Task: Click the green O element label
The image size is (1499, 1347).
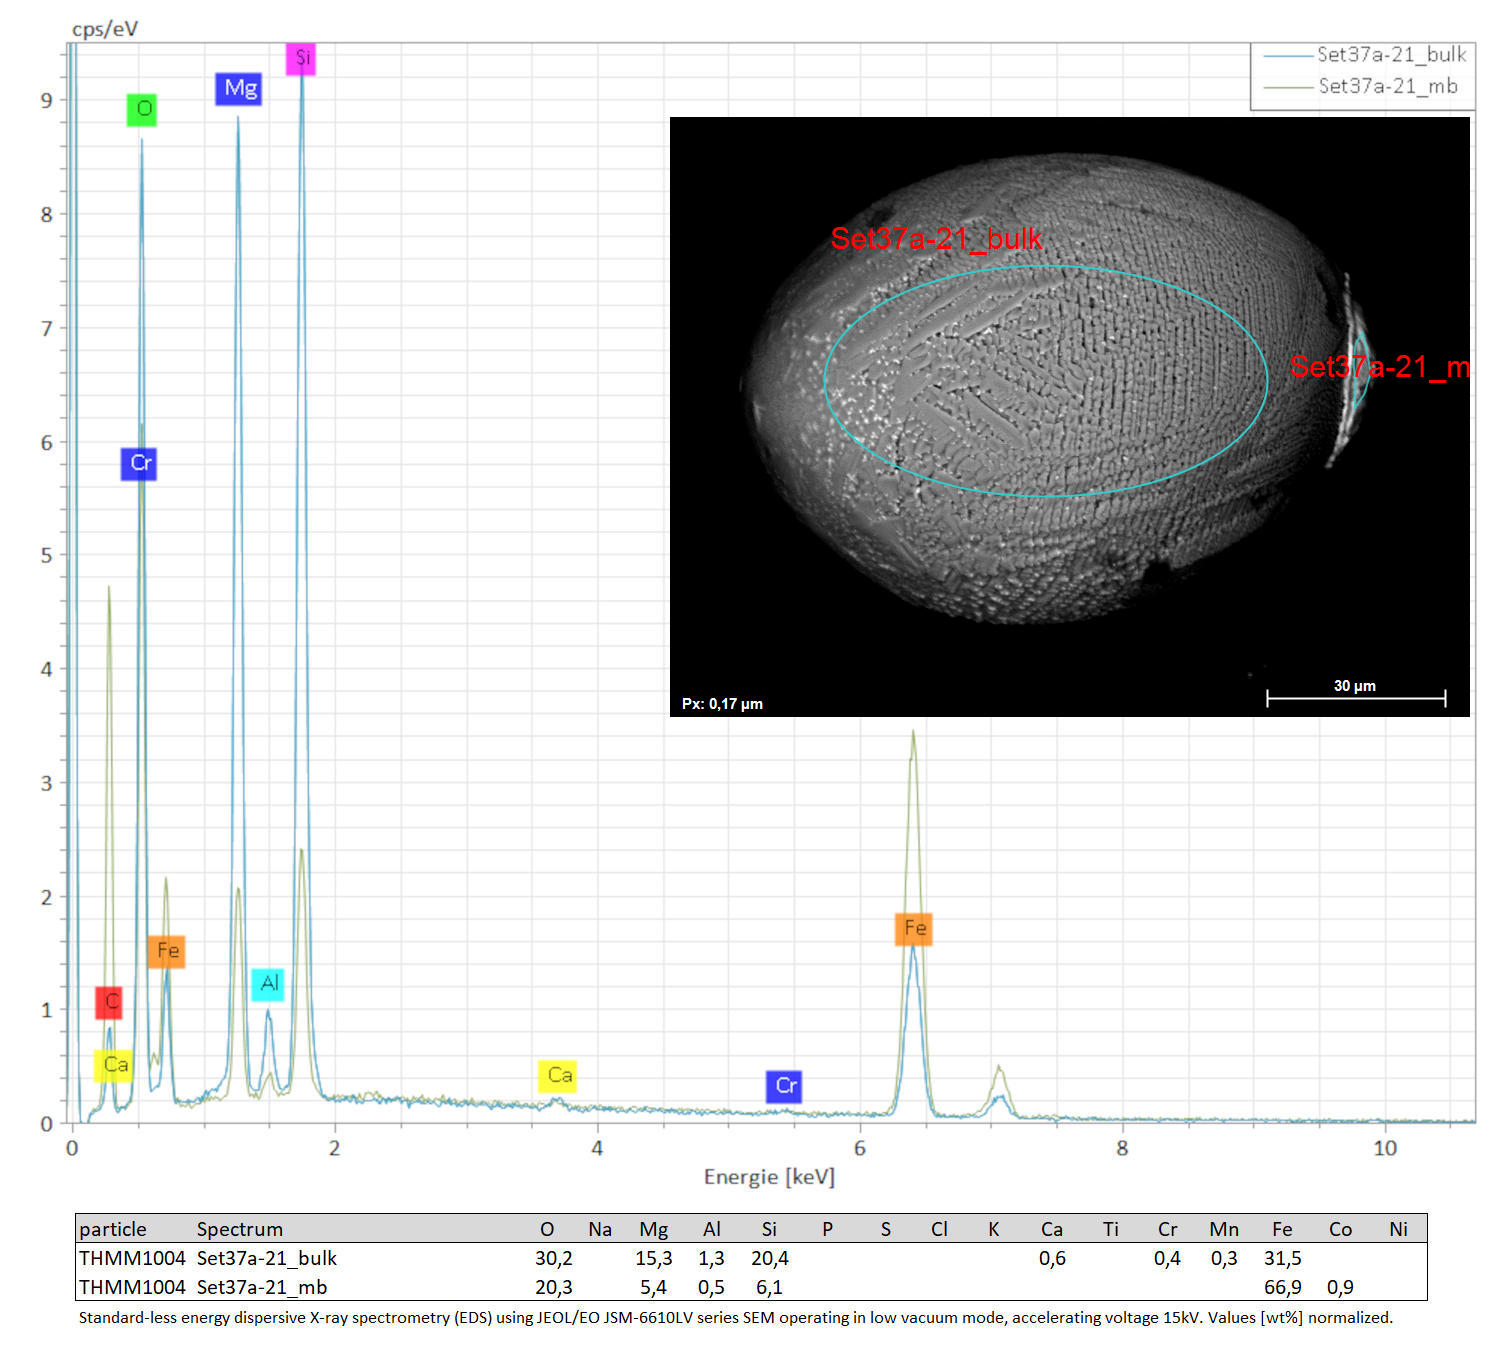Action: [142, 109]
